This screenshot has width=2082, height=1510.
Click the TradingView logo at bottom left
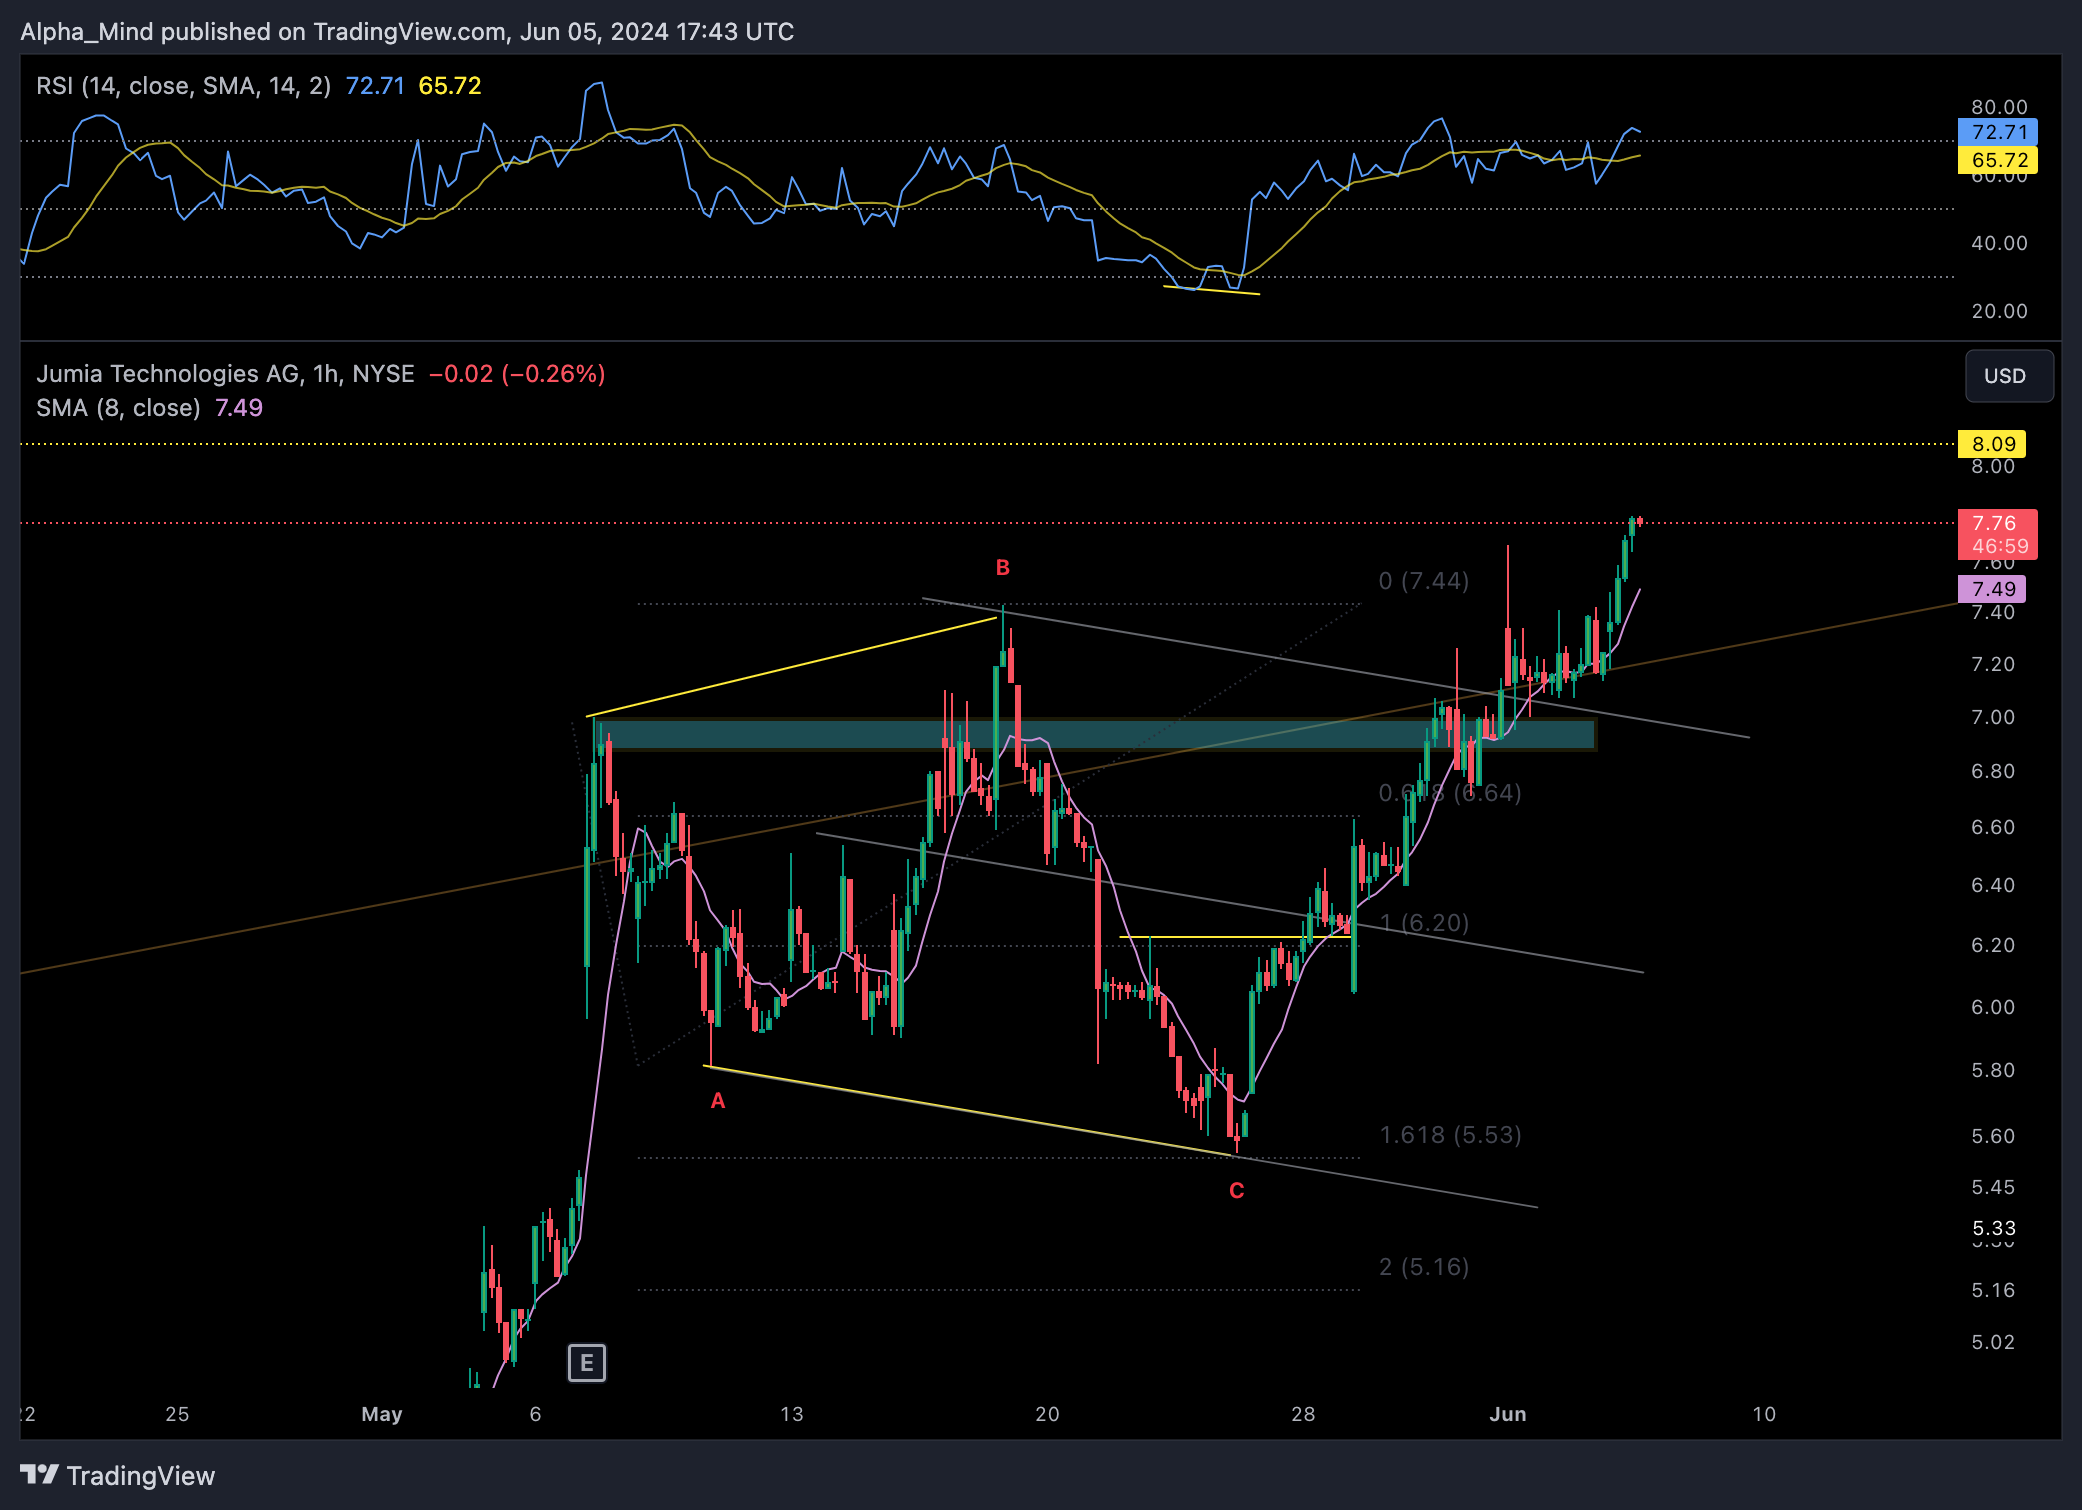118,1476
